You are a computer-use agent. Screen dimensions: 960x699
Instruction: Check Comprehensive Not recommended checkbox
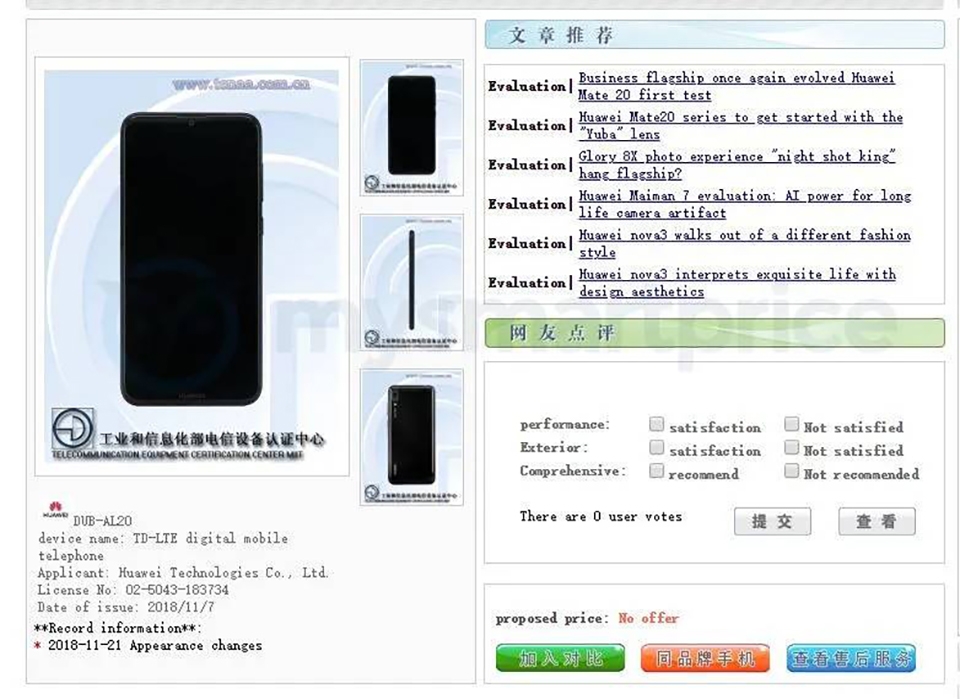[792, 471]
